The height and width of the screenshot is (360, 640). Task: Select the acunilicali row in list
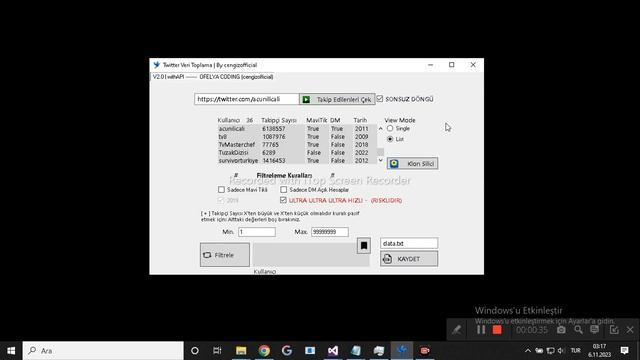point(297,129)
